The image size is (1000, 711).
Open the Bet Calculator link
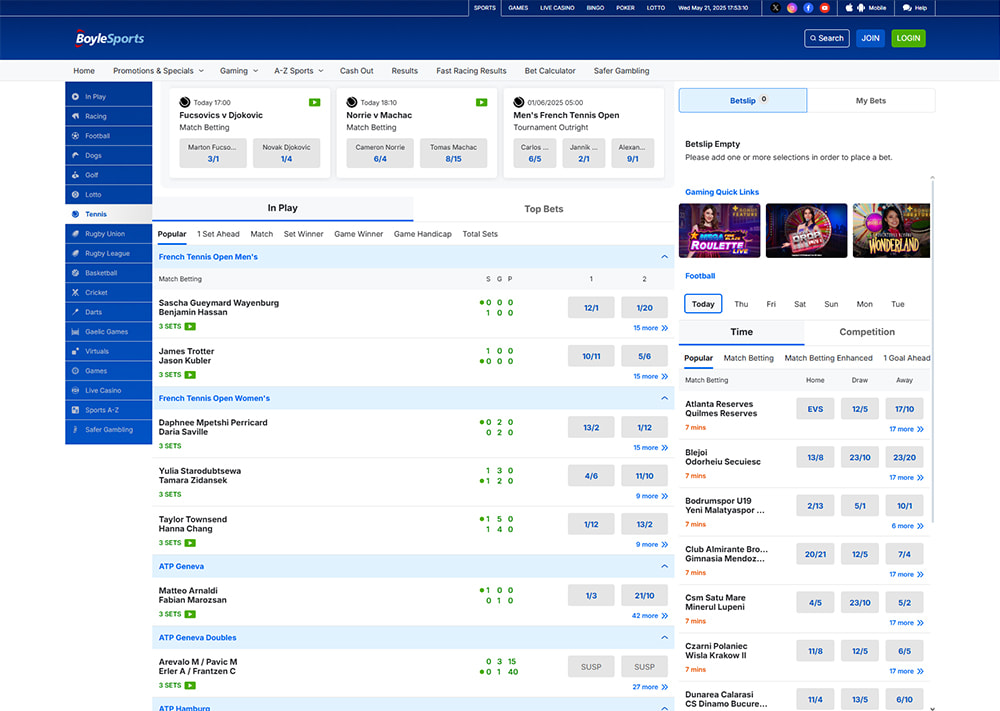point(550,71)
